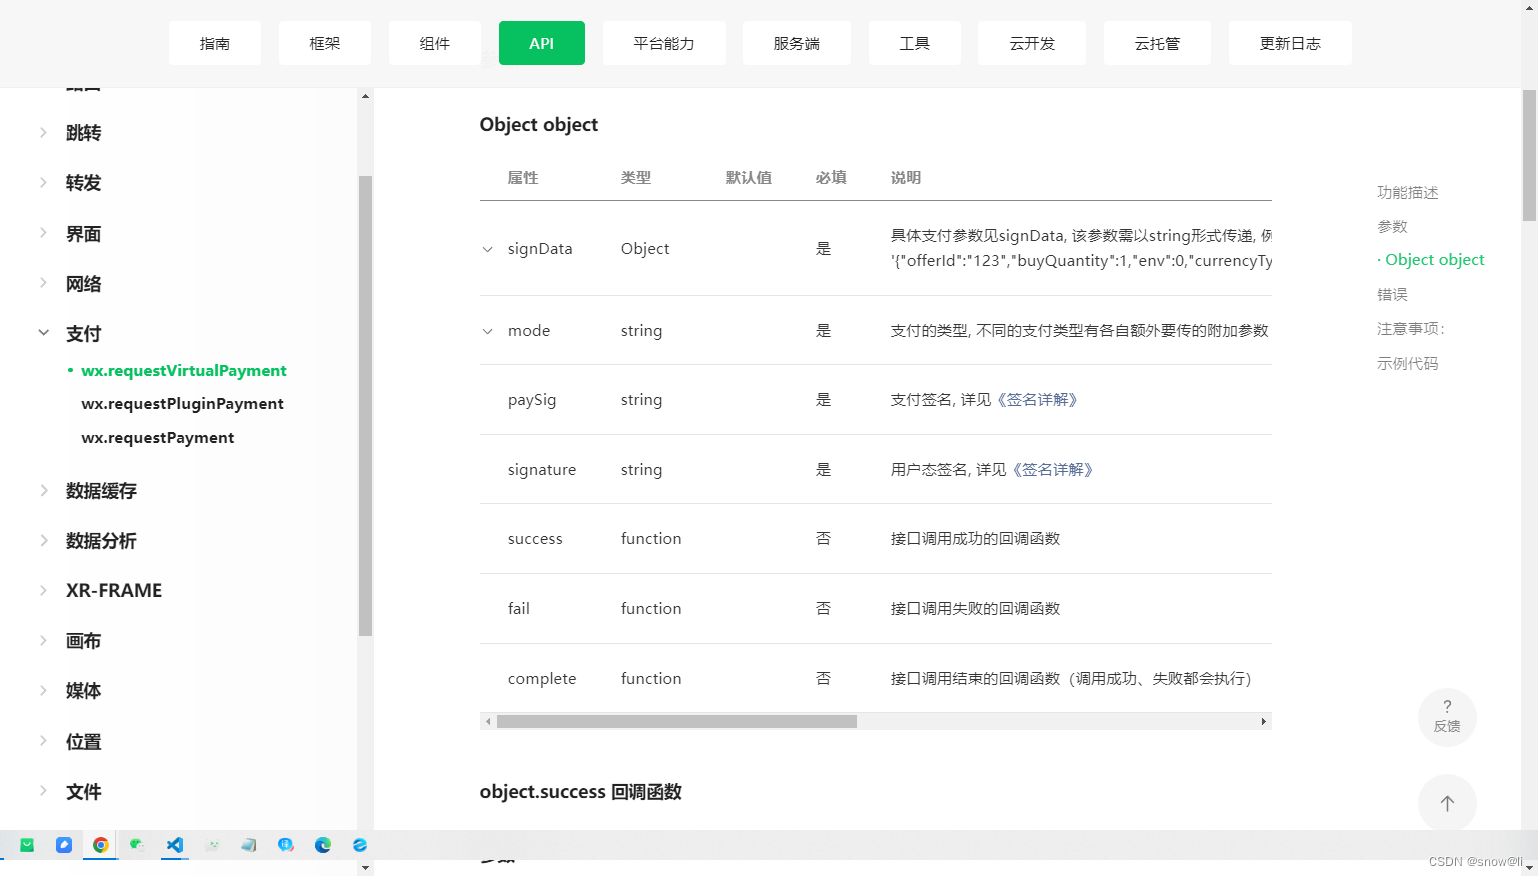Image resolution: width=1538 pixels, height=876 pixels.
Task: Jump to 功能描述 in page outline
Action: click(1407, 192)
